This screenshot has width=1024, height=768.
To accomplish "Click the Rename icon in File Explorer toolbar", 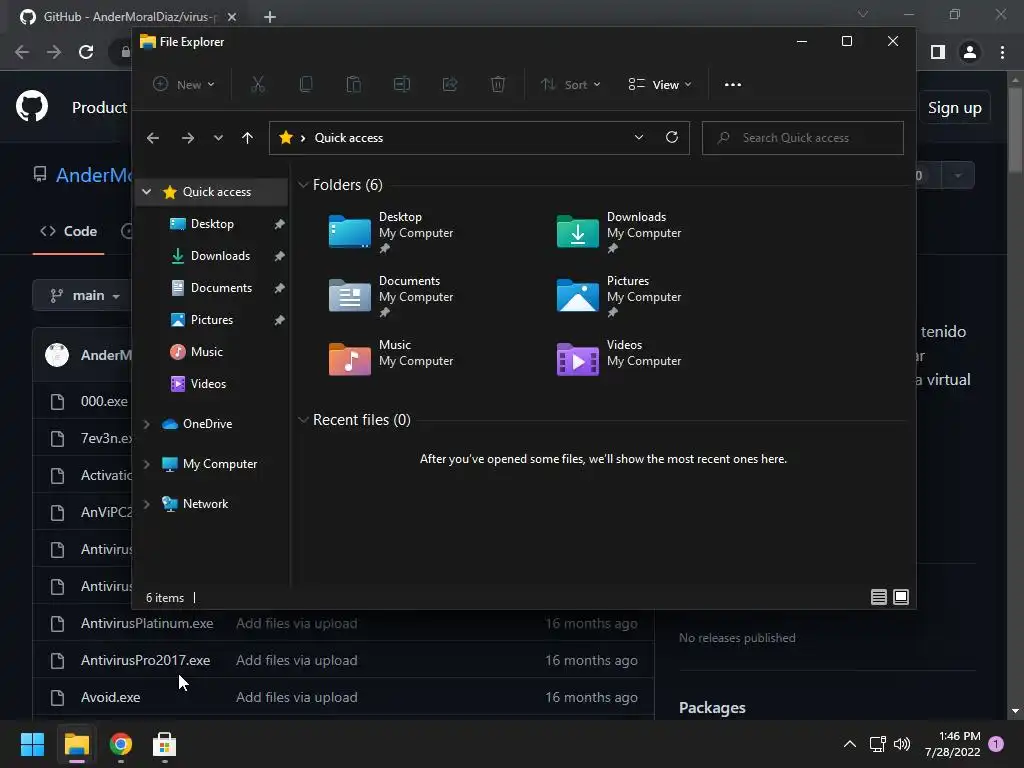I will coord(402,84).
